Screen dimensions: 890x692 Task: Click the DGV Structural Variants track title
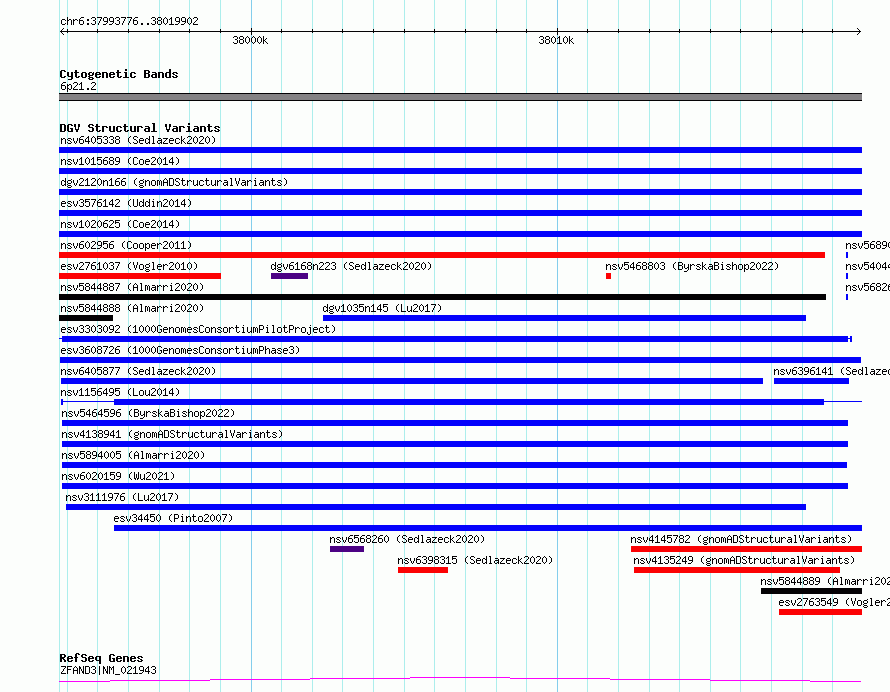click(140, 128)
